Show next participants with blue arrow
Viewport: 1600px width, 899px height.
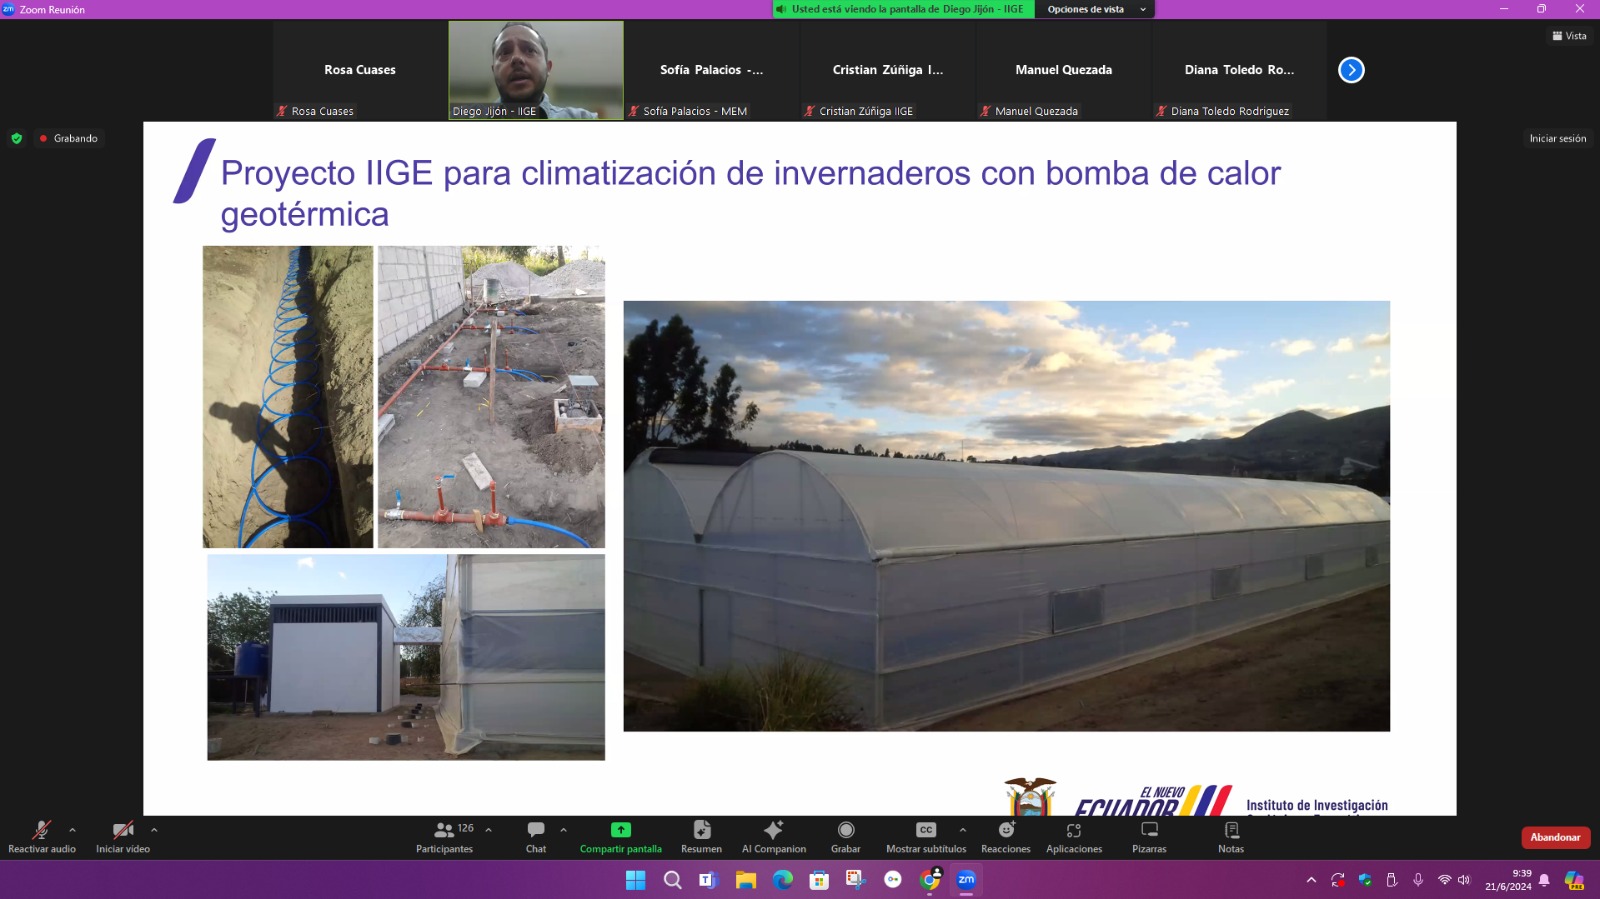(1351, 70)
